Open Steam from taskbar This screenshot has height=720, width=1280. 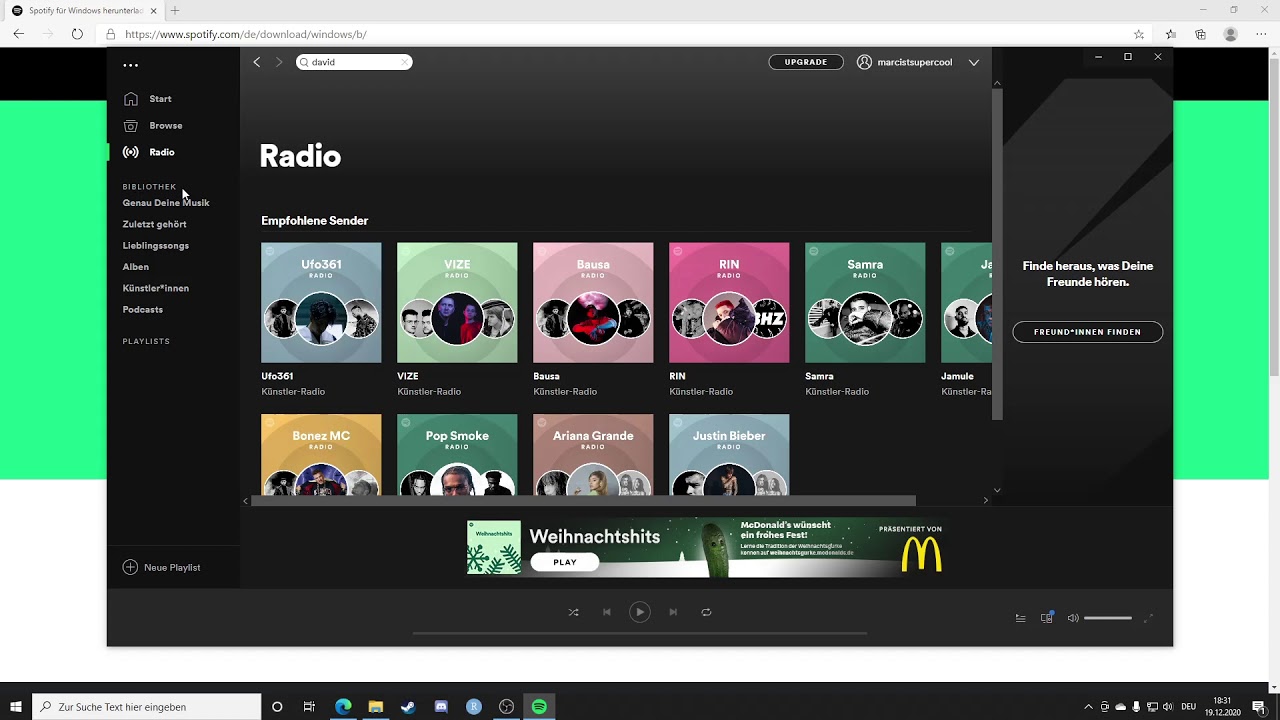point(408,707)
